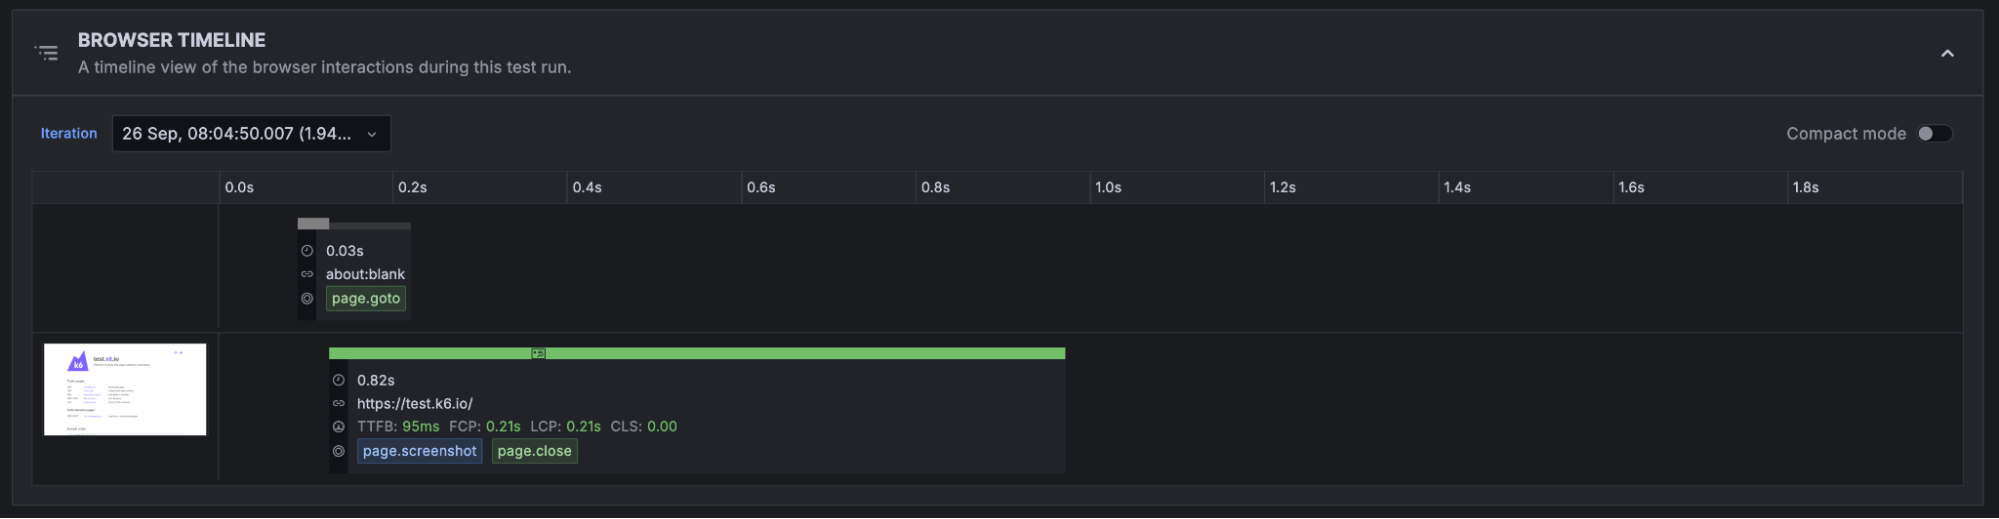Open the test.k6.io screenshot thumbnail

pos(125,389)
